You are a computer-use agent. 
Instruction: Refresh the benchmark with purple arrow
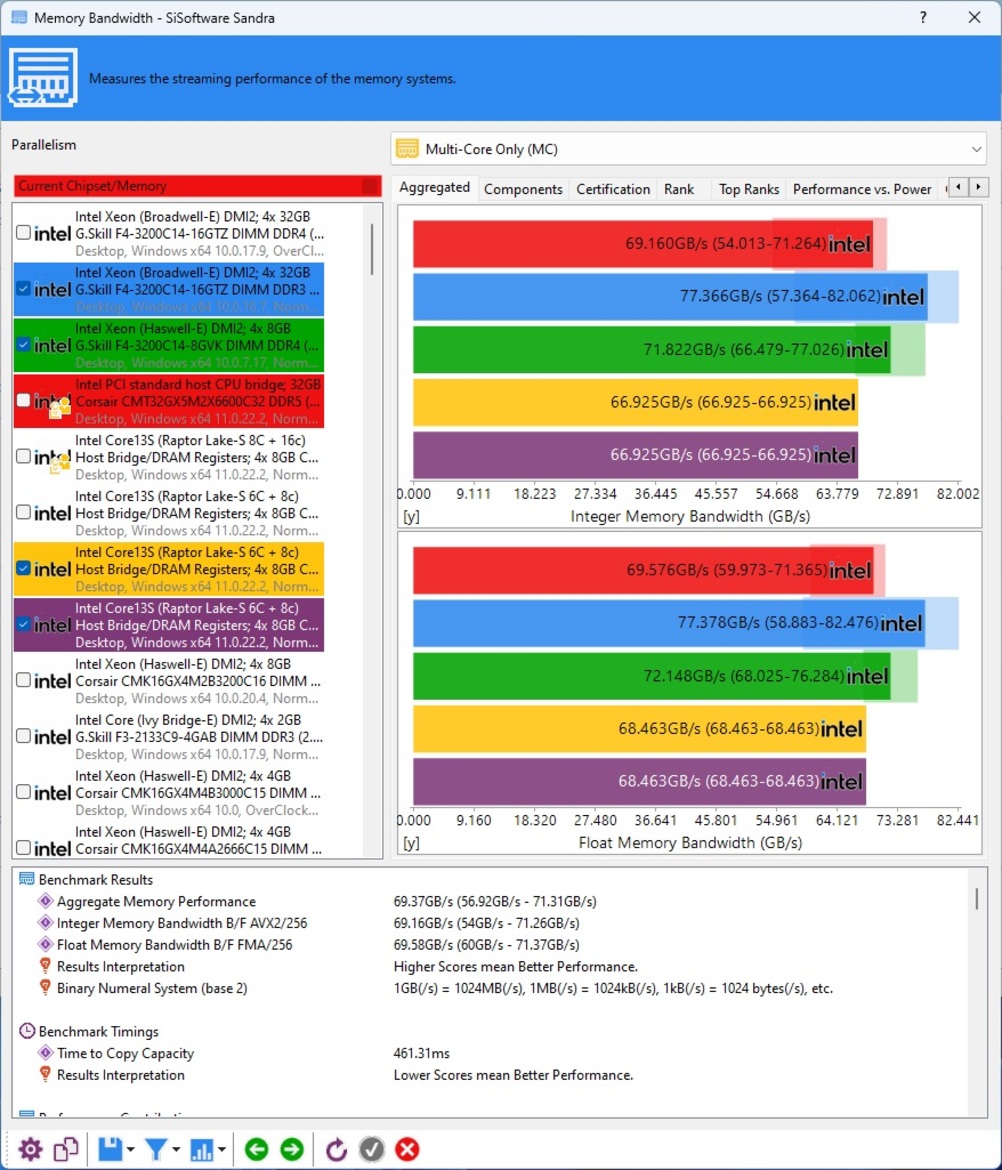tap(336, 1149)
